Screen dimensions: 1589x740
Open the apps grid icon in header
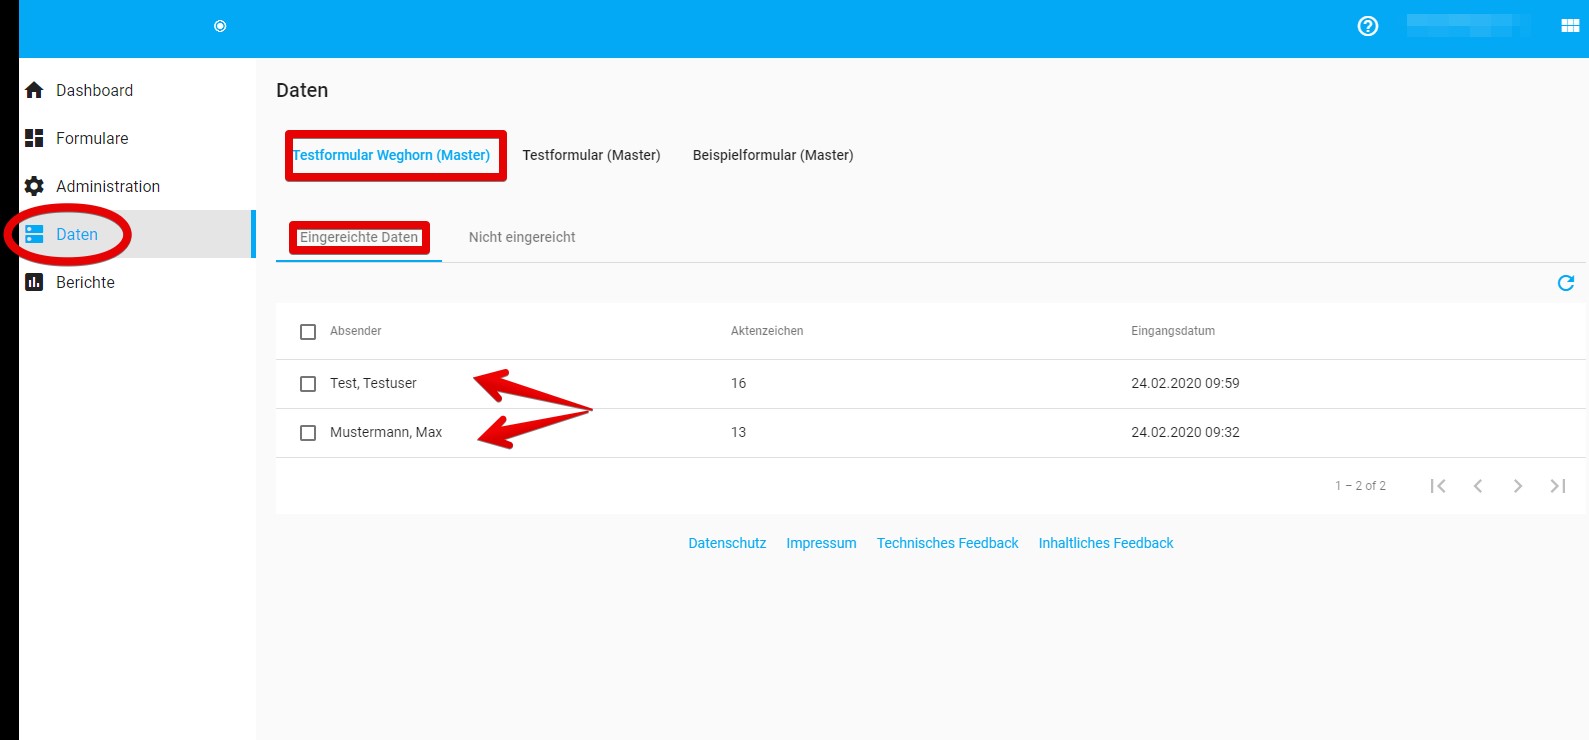[x=1570, y=26]
